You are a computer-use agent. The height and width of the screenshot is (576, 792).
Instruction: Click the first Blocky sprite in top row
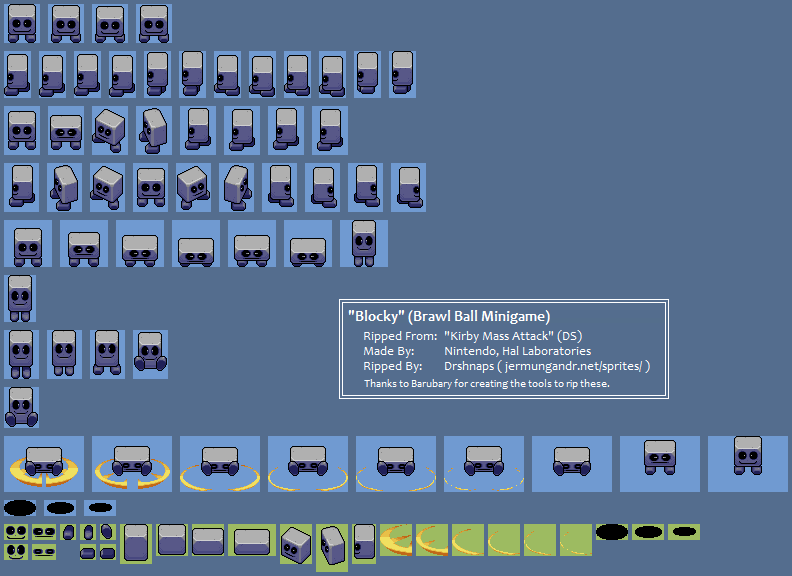(22, 23)
